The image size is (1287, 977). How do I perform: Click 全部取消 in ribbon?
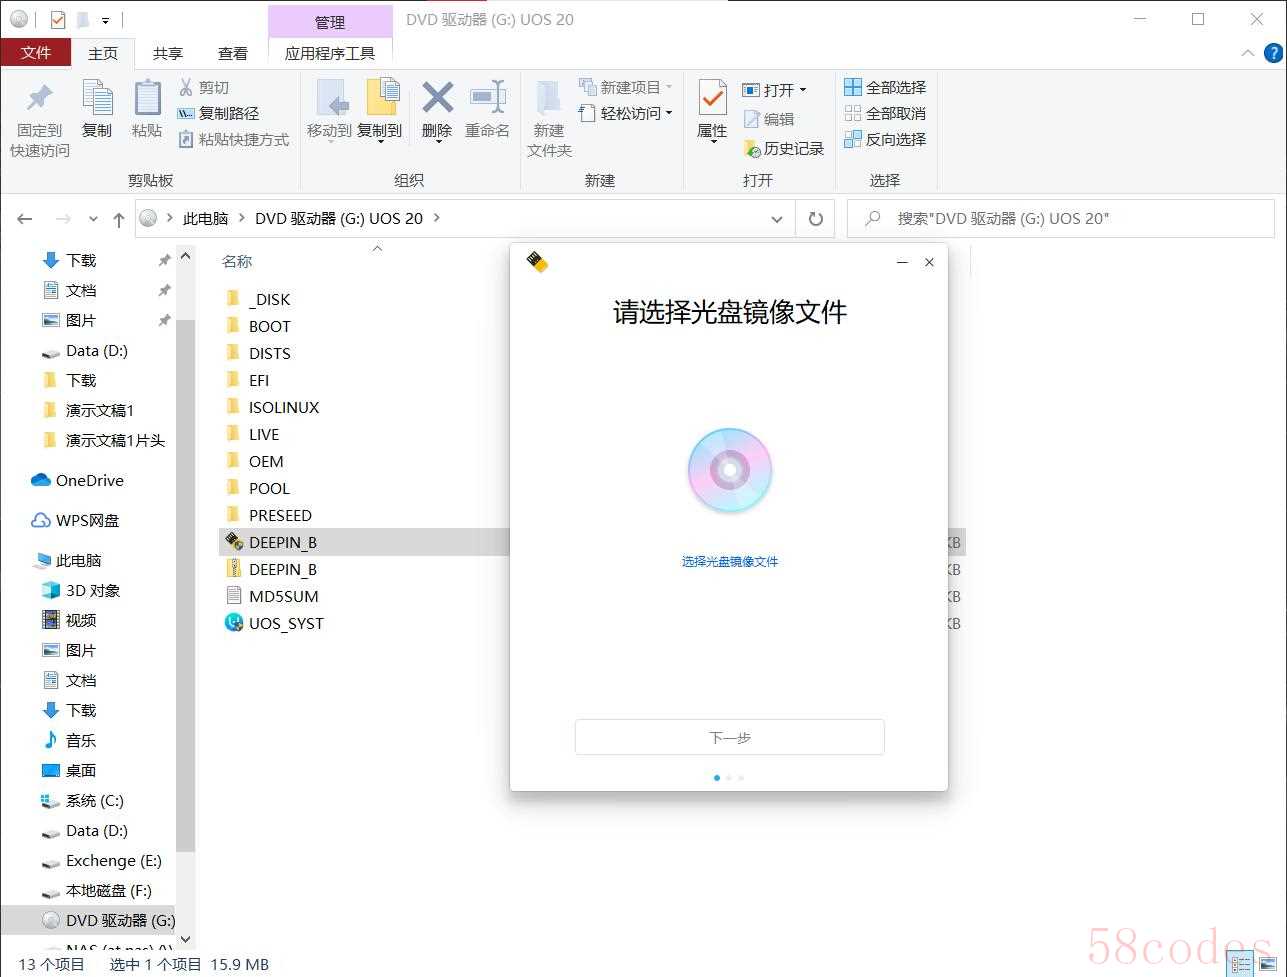[x=885, y=113]
